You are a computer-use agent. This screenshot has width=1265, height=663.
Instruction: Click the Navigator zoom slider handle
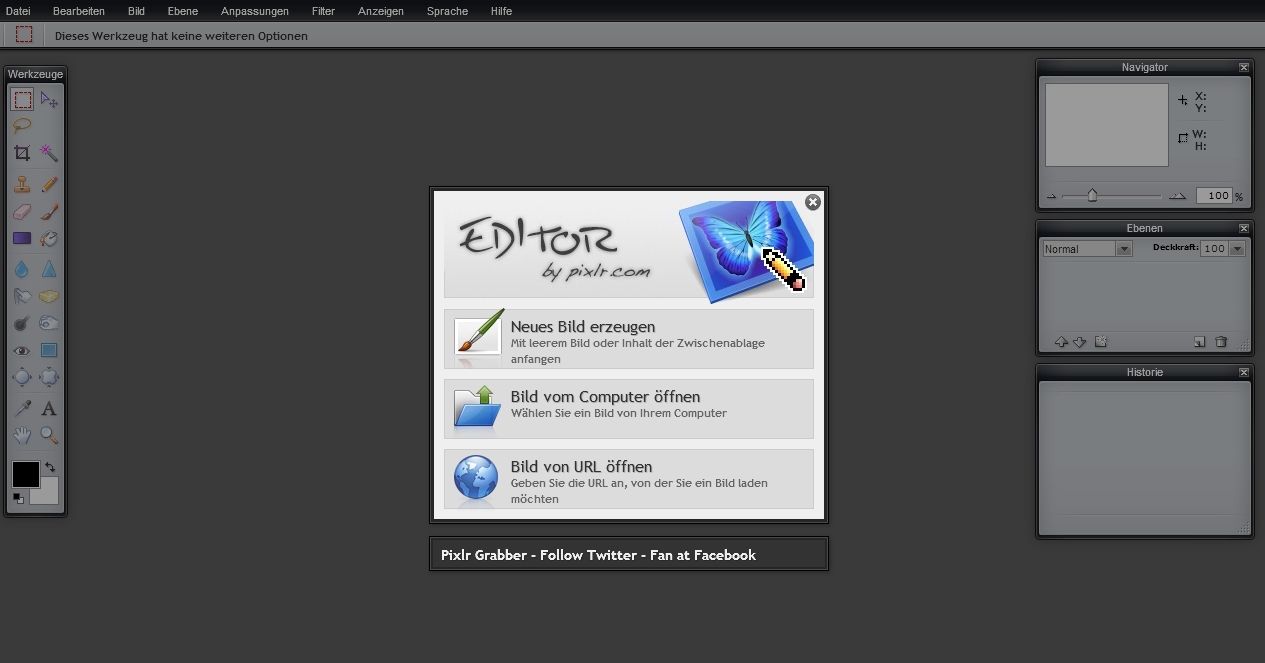(x=1092, y=196)
